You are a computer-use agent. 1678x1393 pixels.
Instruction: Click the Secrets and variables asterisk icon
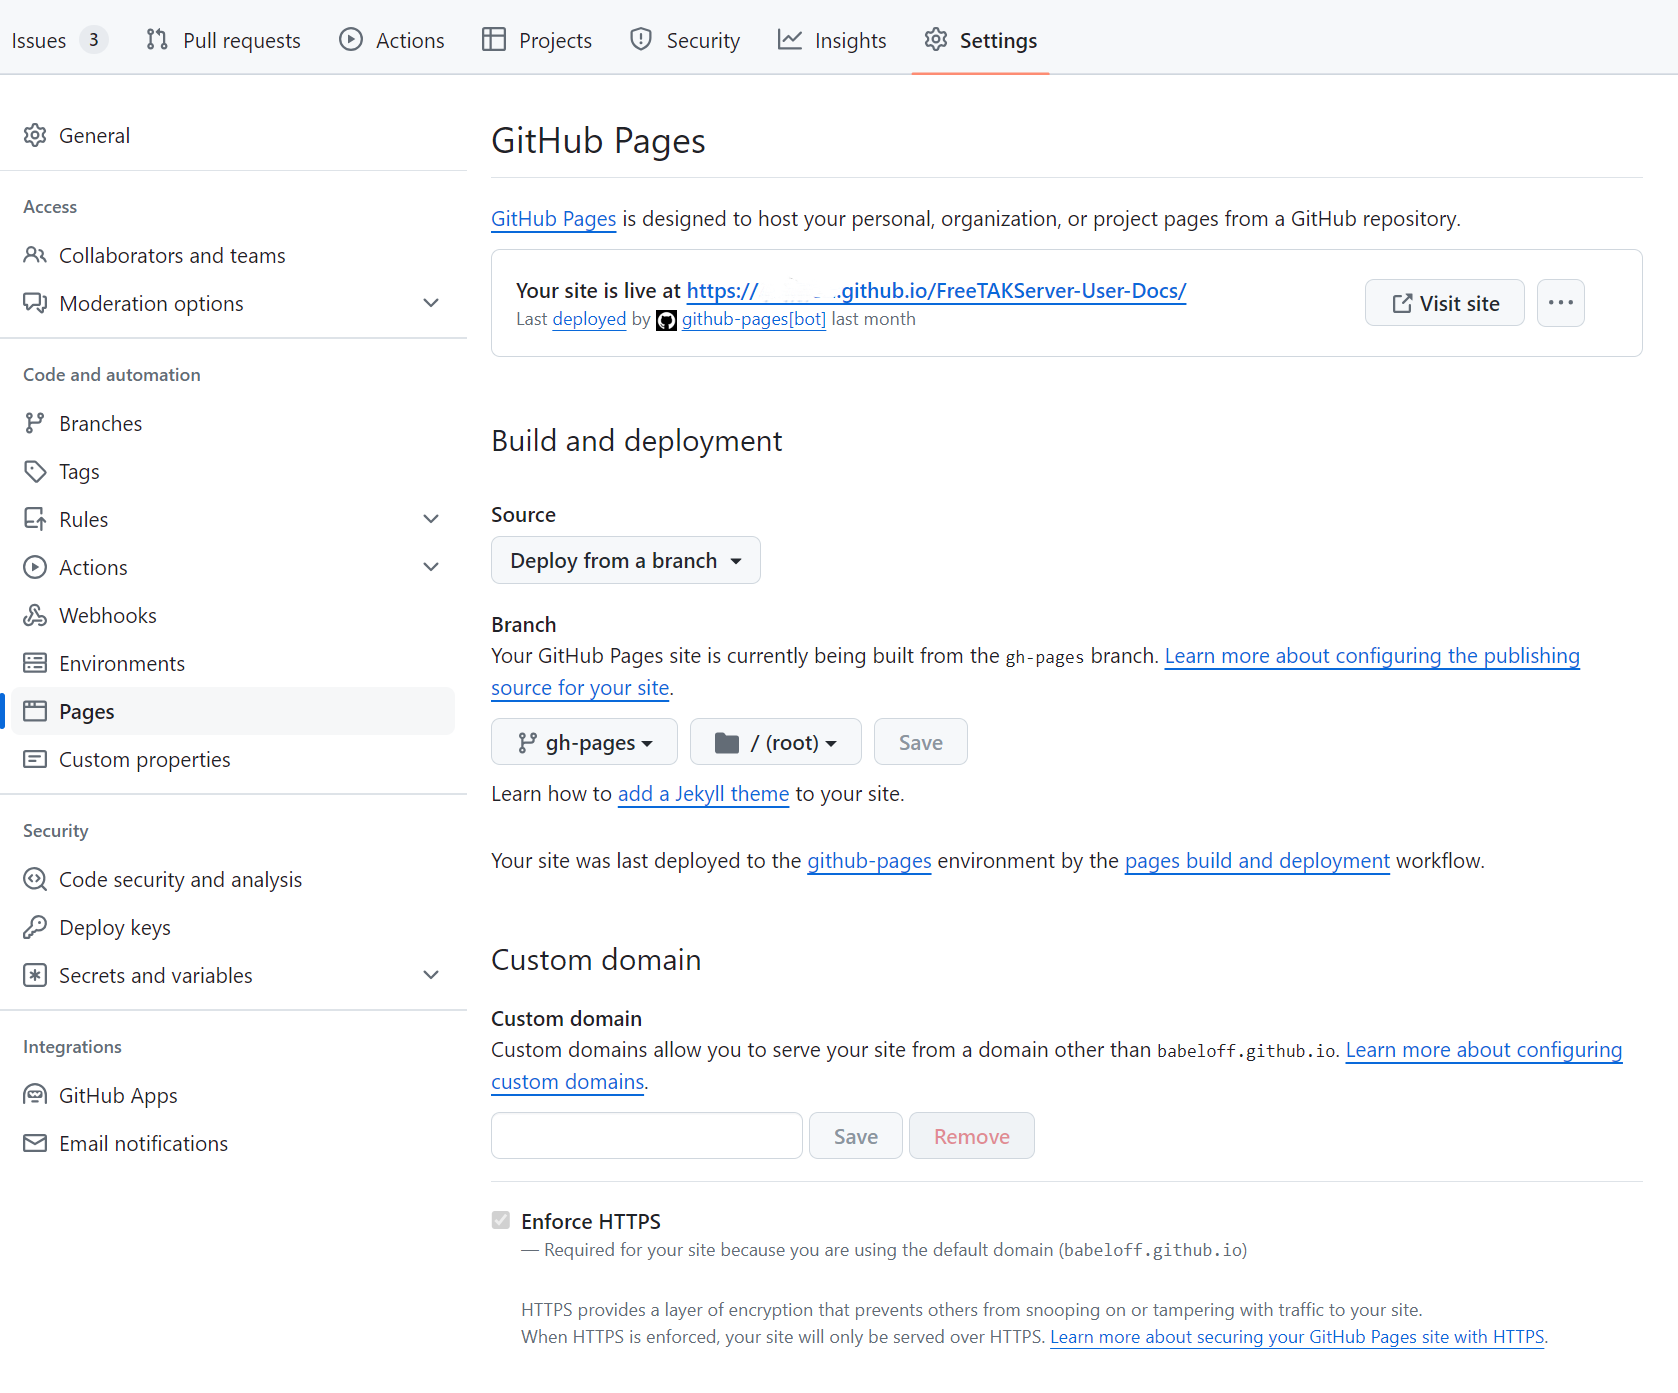coord(35,975)
